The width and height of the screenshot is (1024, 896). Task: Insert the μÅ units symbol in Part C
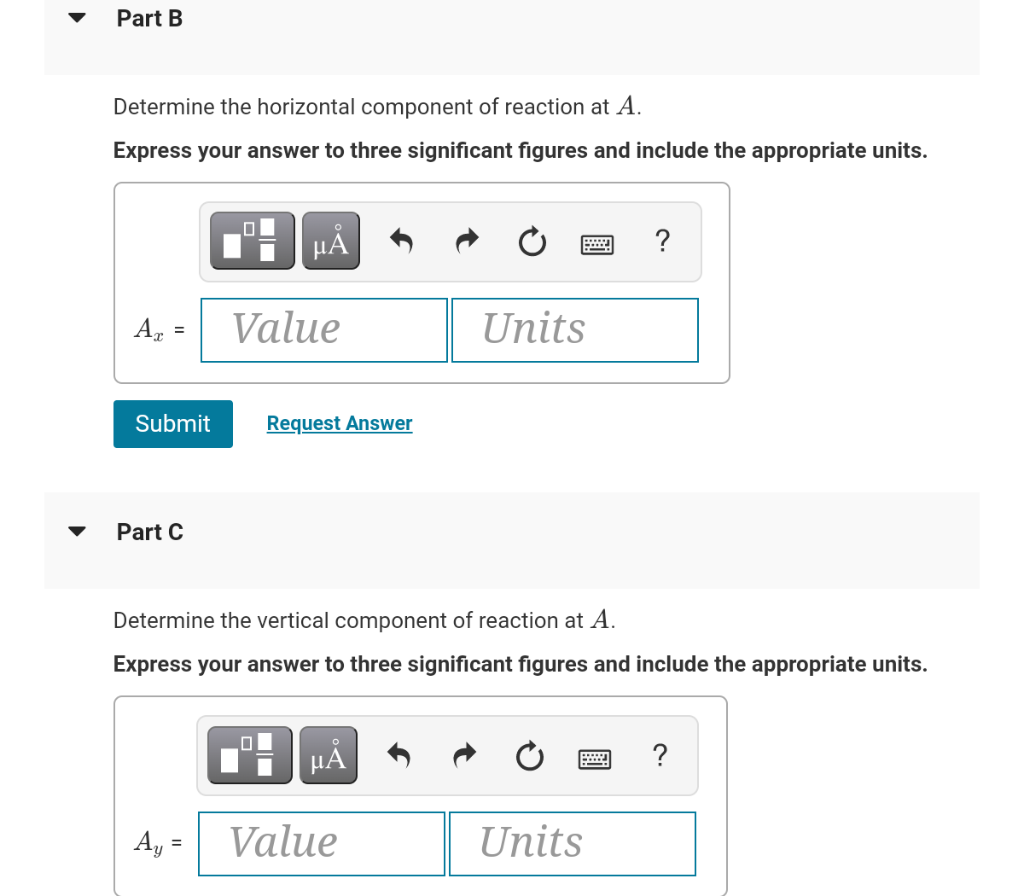328,754
